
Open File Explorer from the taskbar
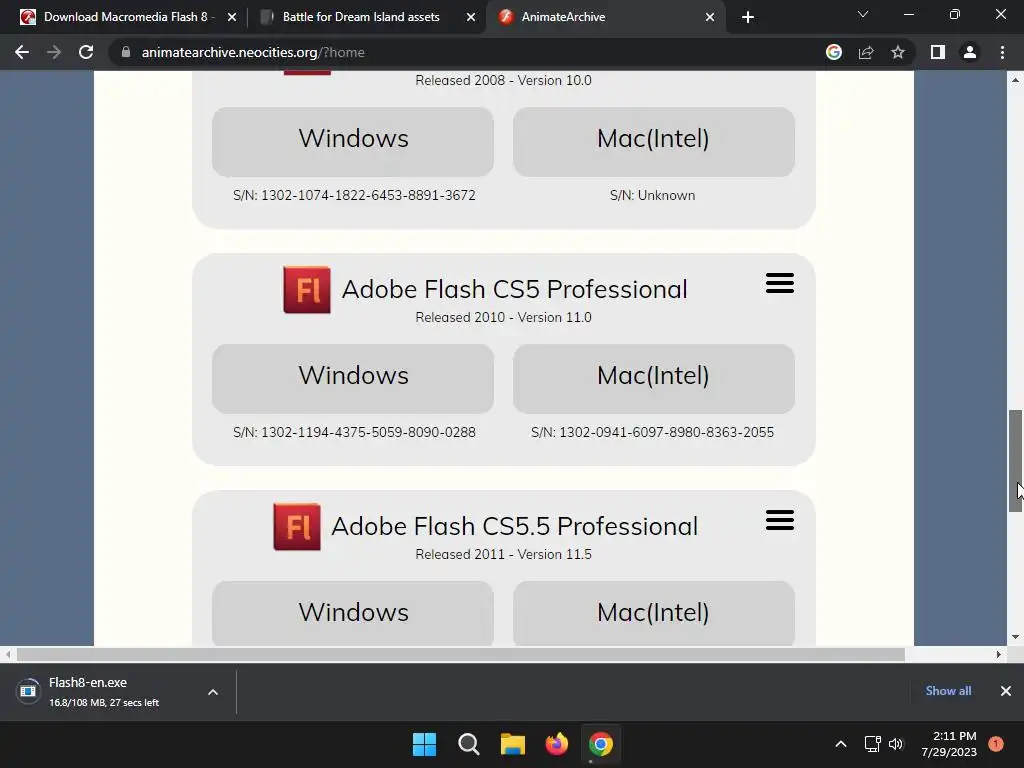tap(513, 744)
